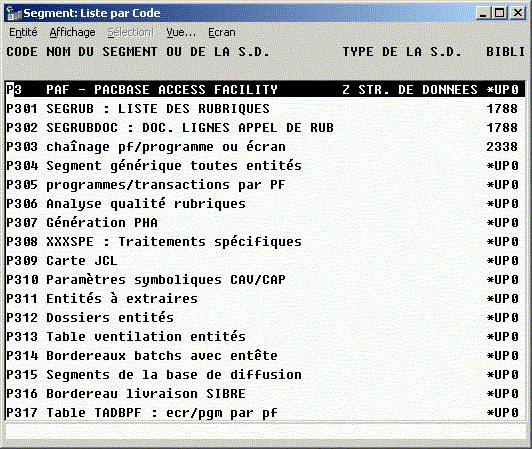This screenshot has height=449, width=532.
Task: Select the P3 PAF - PACBASE ACCESS FACILITY row
Action: coord(265,90)
